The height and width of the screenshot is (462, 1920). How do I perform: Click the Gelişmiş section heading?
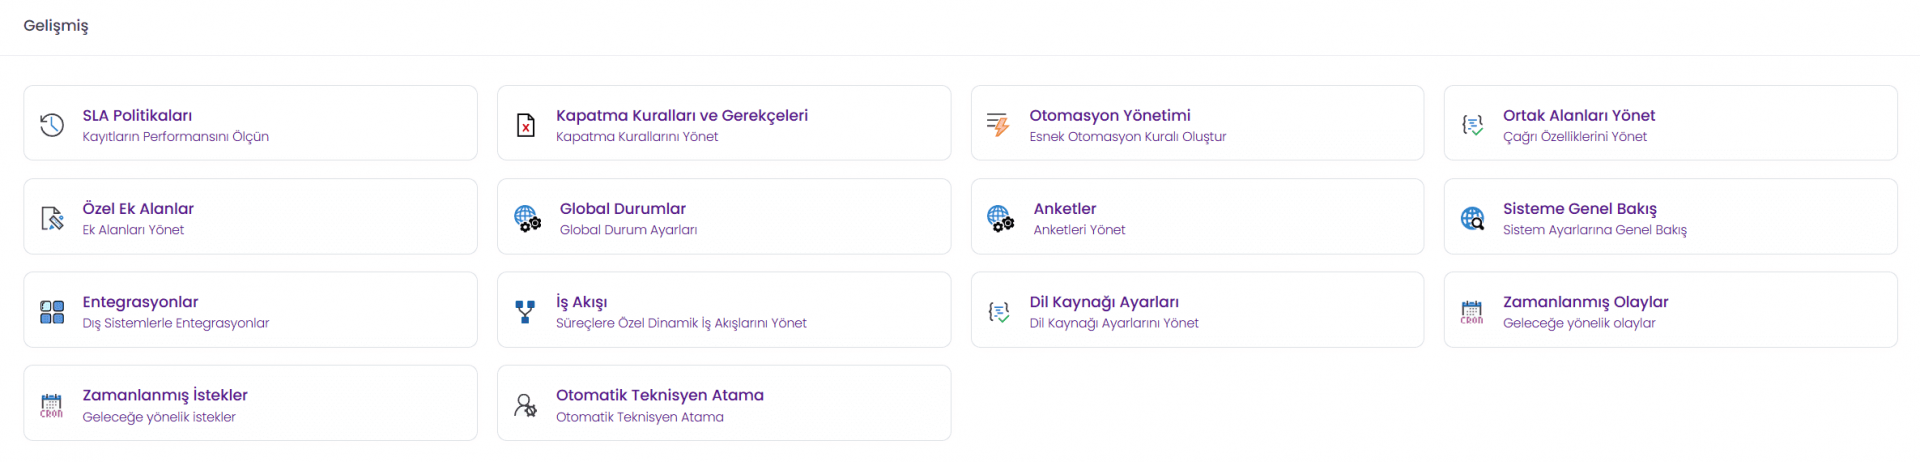tap(56, 25)
